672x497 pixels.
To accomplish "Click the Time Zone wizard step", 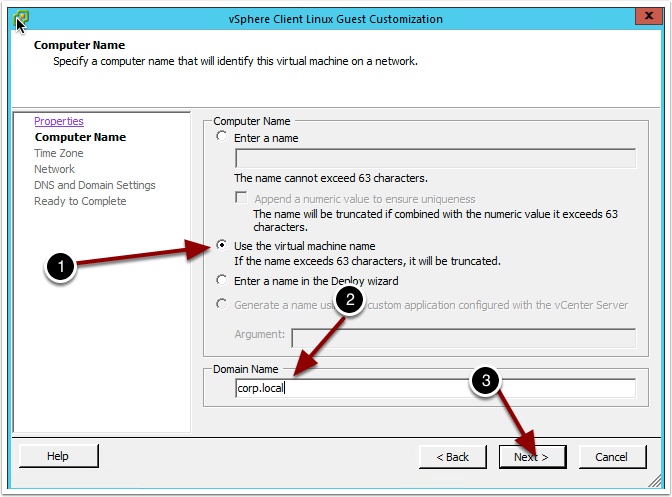I will [59, 153].
